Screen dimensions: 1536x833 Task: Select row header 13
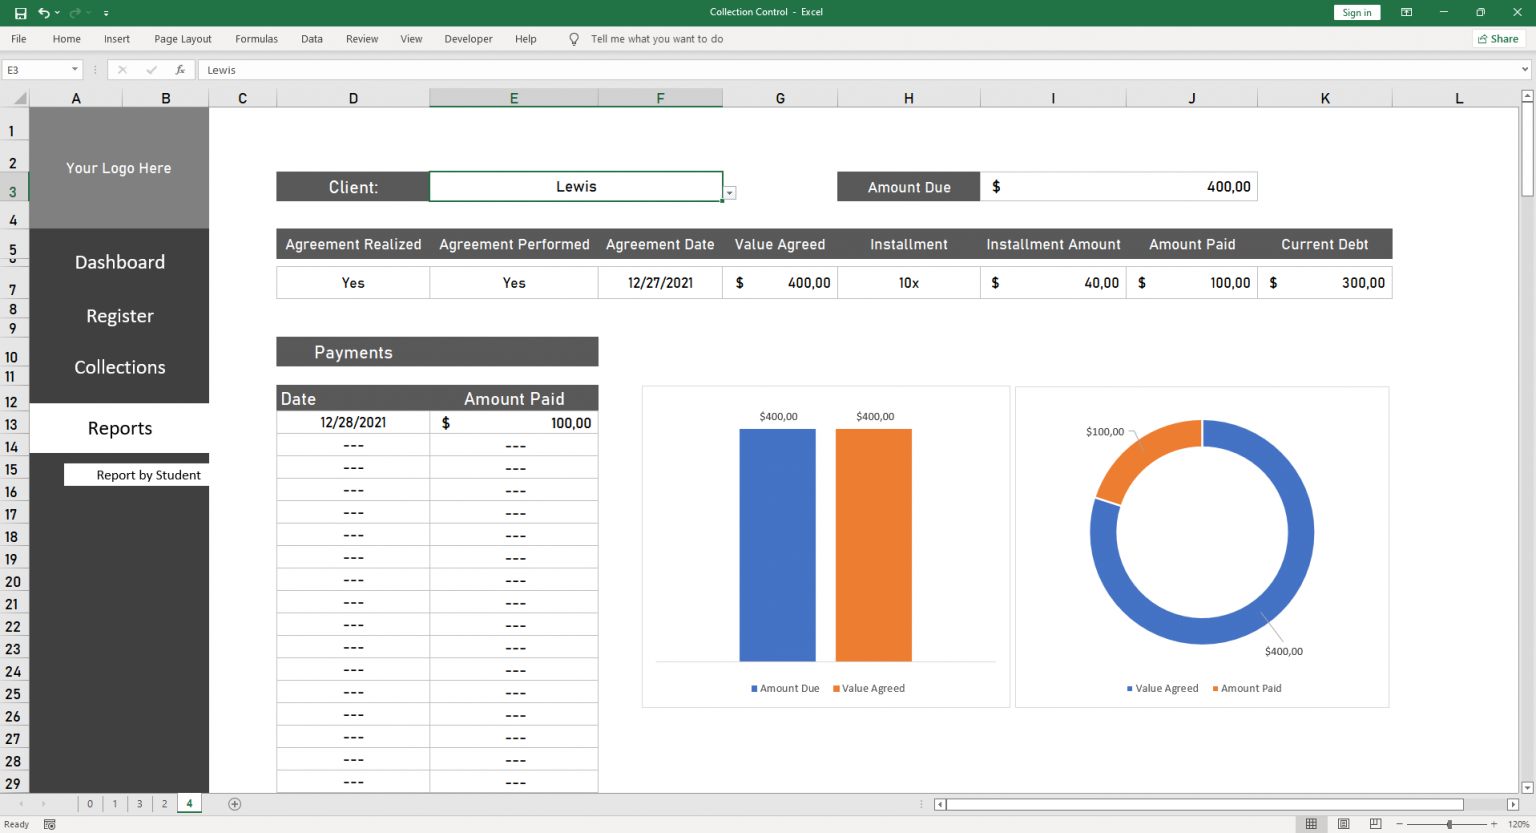click(14, 424)
